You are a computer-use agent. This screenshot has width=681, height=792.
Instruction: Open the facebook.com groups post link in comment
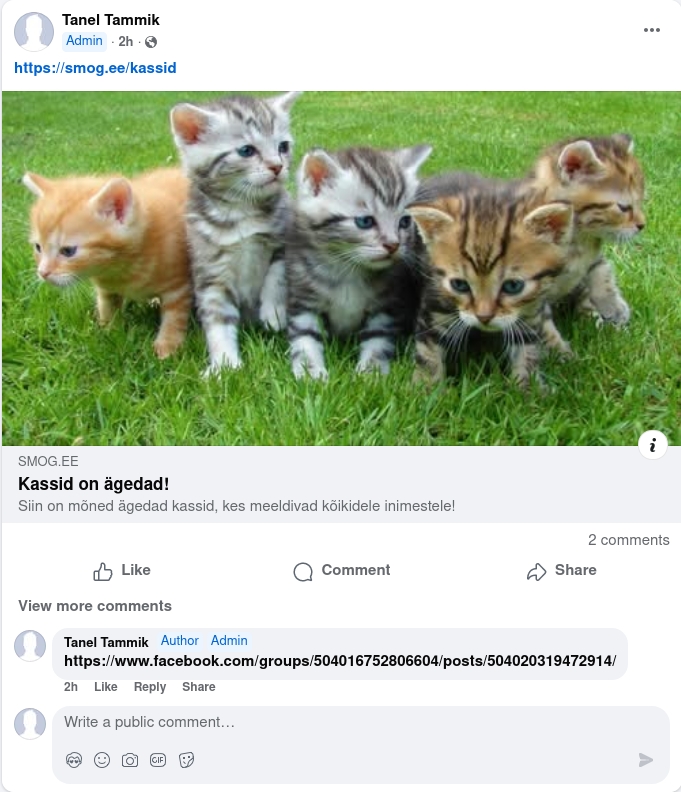pyautogui.click(x=340, y=661)
